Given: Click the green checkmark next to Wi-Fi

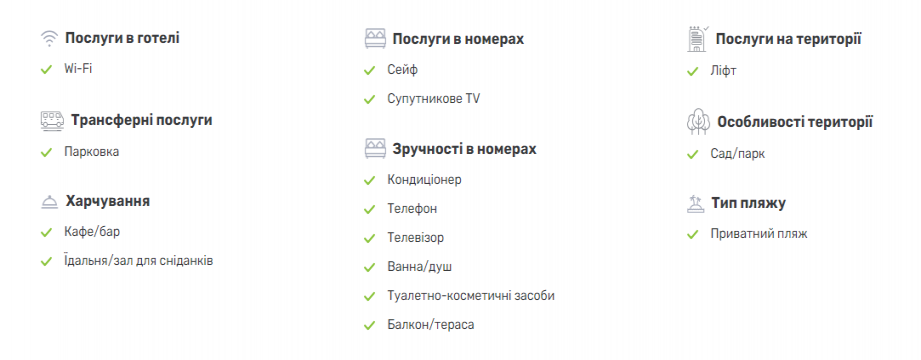Looking at the screenshot, I should 46,69.
